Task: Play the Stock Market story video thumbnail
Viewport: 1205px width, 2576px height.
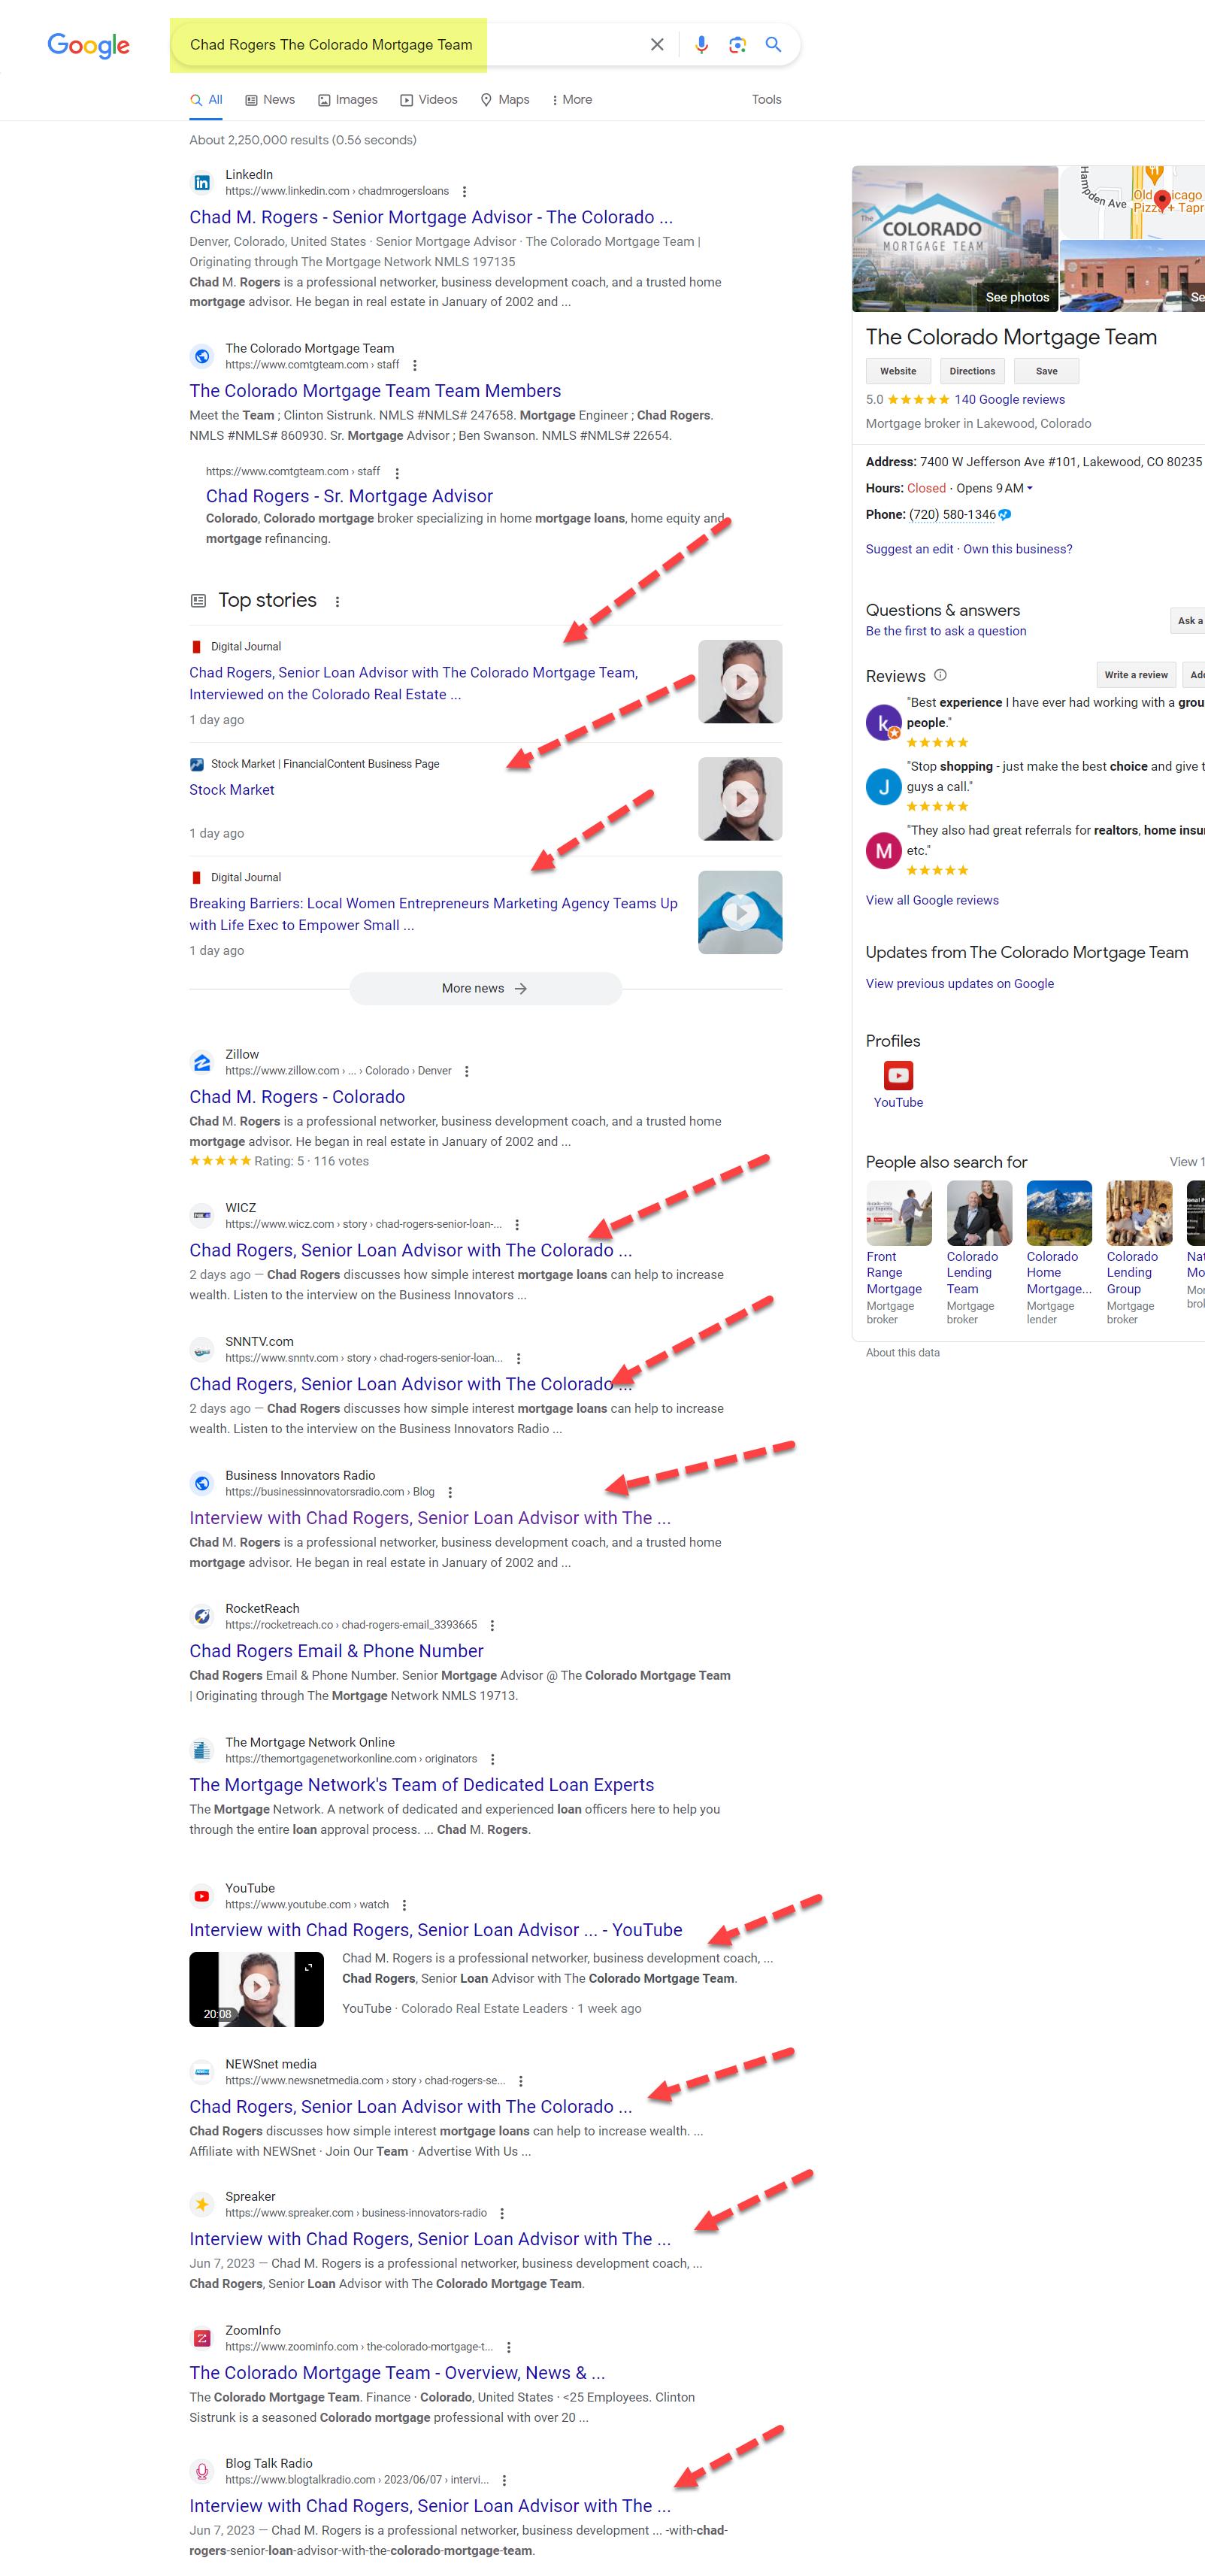Action: coord(740,799)
